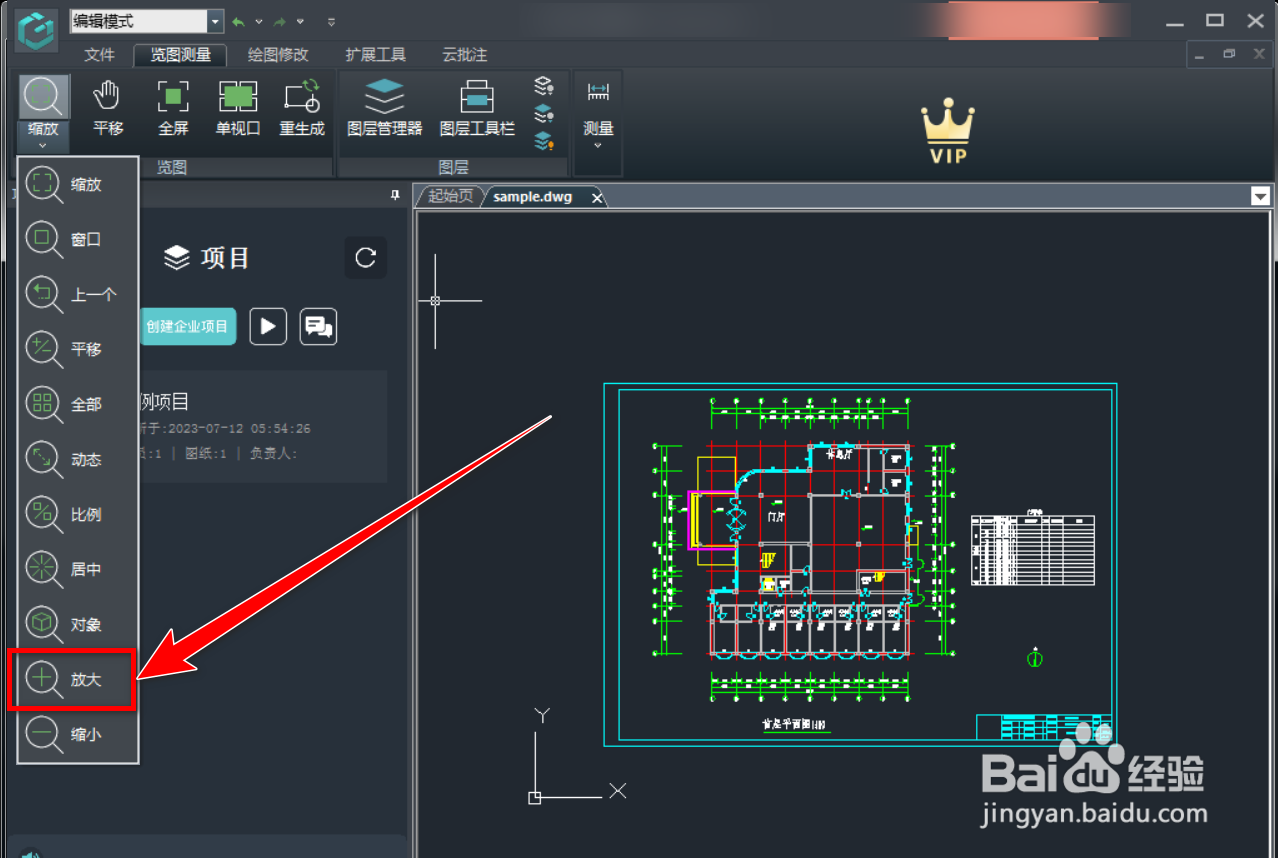The height and width of the screenshot is (858, 1278).
Task: Activate the 全屏 fullscreen view
Action: tap(173, 108)
